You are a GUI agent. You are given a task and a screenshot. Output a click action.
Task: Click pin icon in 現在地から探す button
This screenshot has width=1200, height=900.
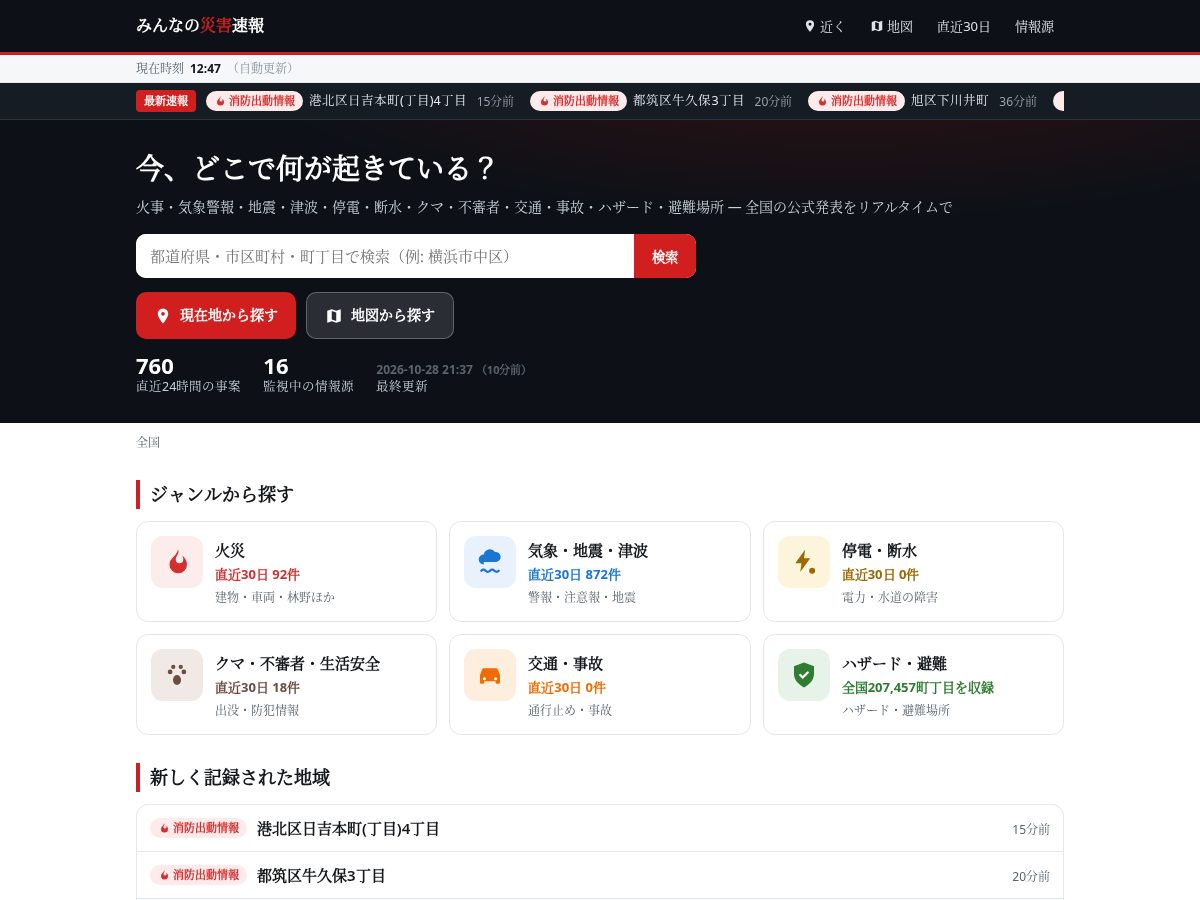[163, 315]
